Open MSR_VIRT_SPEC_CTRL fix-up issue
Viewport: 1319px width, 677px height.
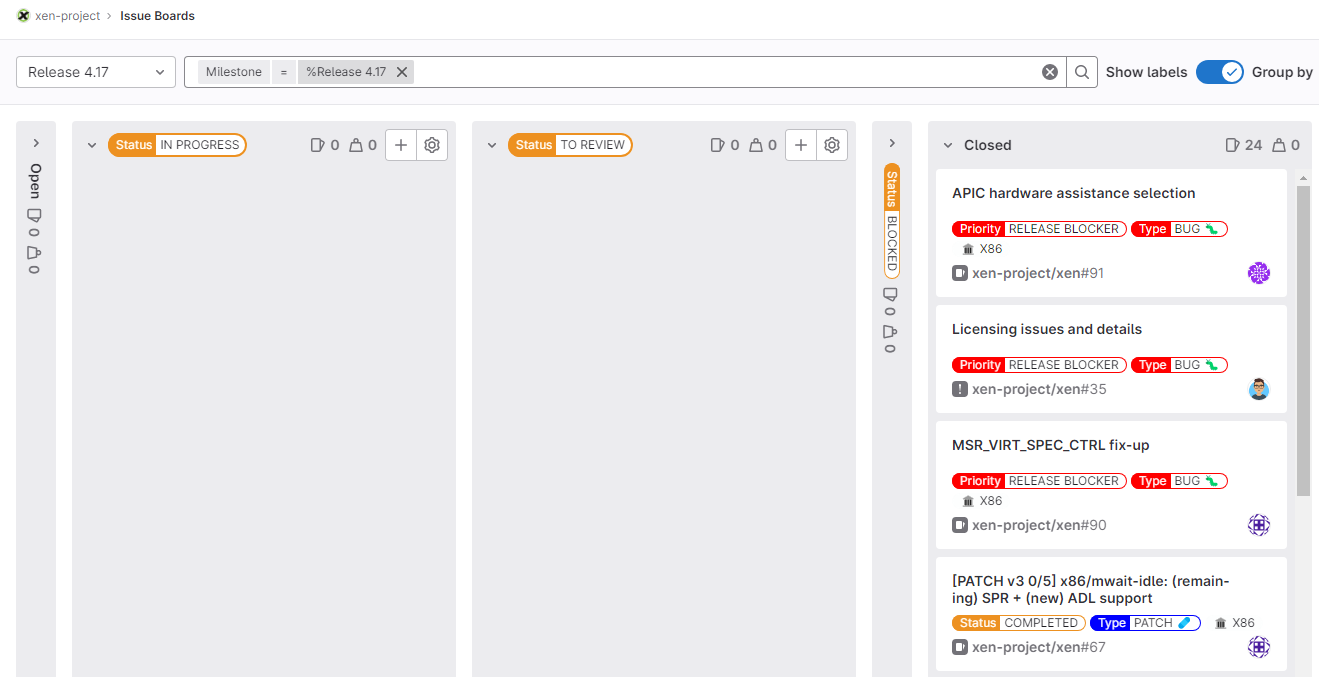point(1051,445)
